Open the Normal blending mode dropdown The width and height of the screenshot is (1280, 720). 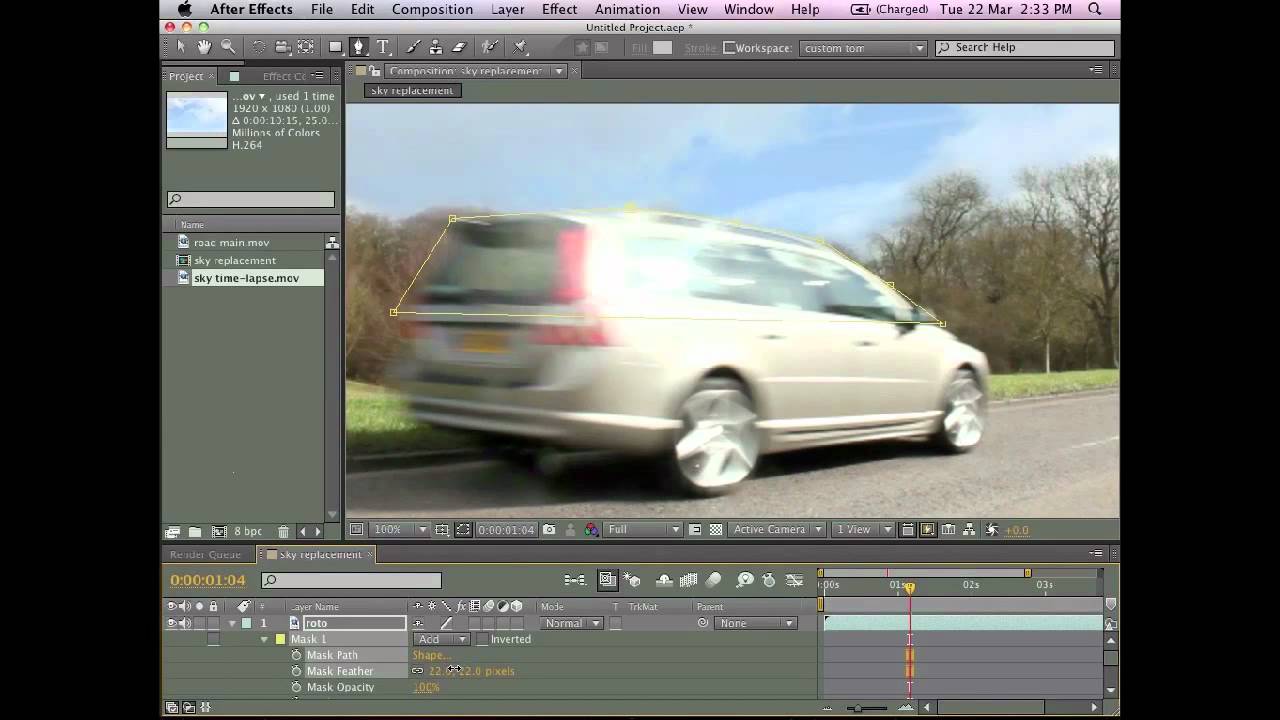[572, 623]
